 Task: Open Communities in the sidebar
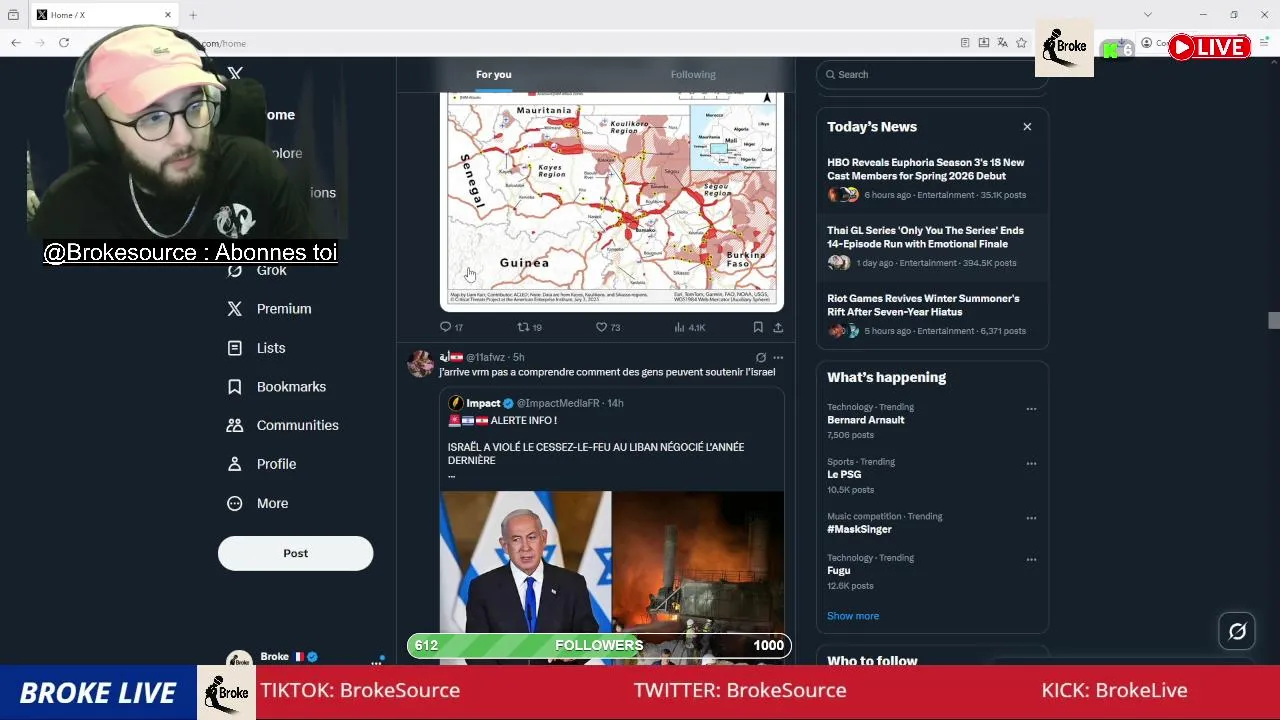(283, 425)
